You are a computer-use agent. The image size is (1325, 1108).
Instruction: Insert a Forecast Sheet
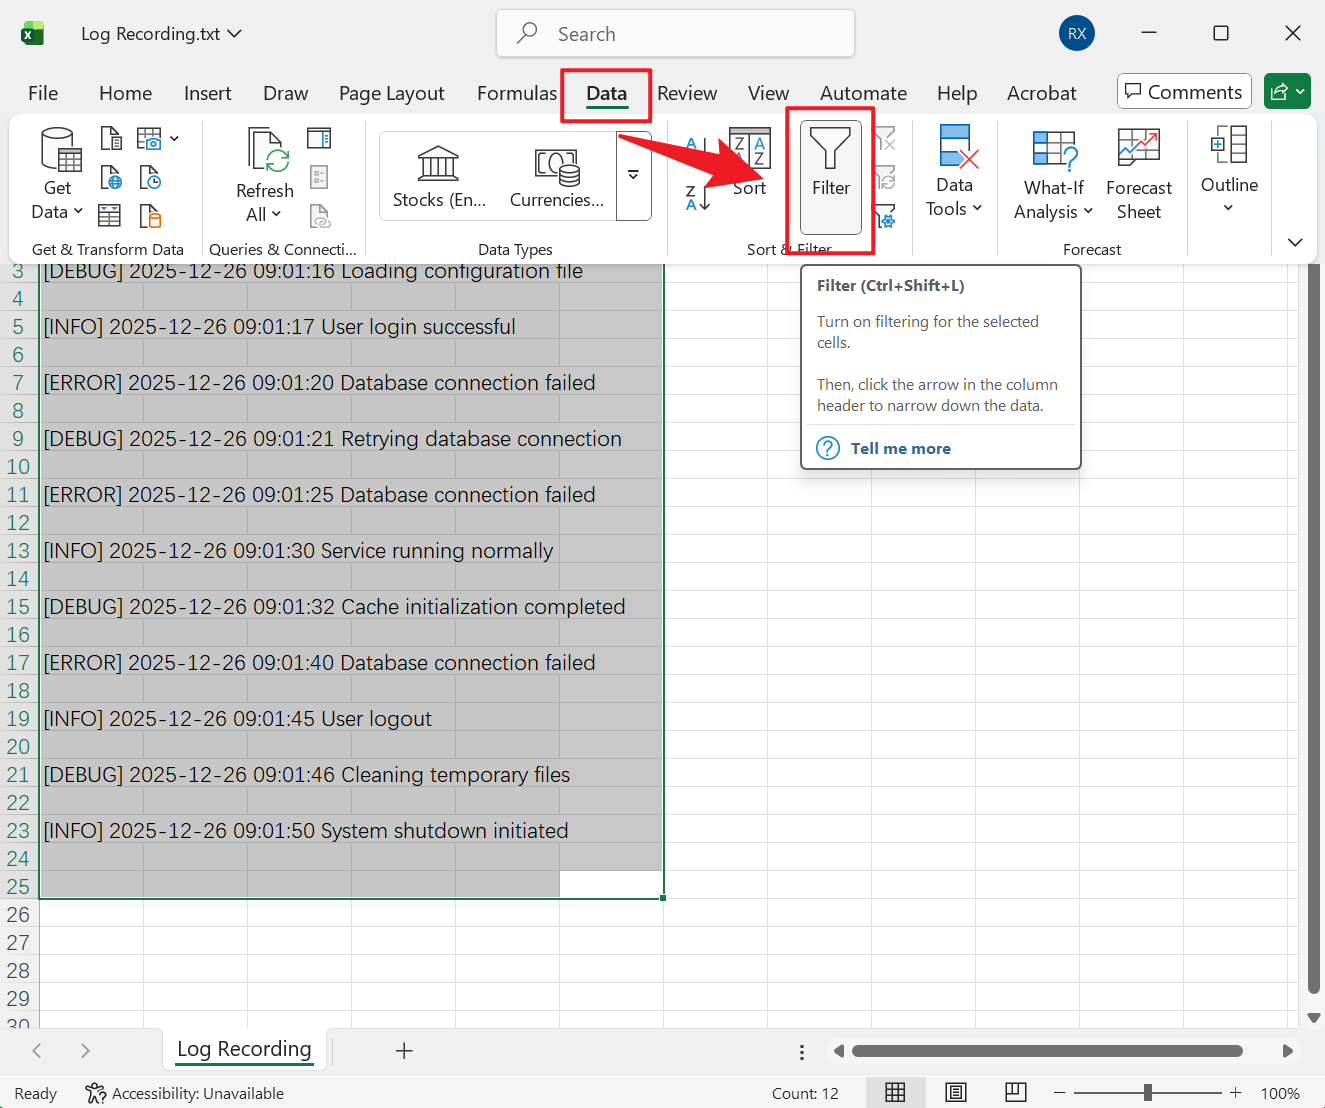pos(1138,174)
